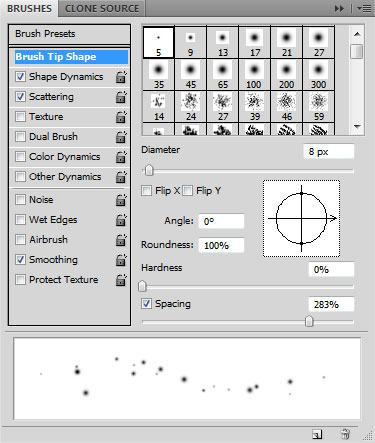Screen dimensions: 375x443
Task: Click the delete brush trash icon
Action: tap(345, 434)
